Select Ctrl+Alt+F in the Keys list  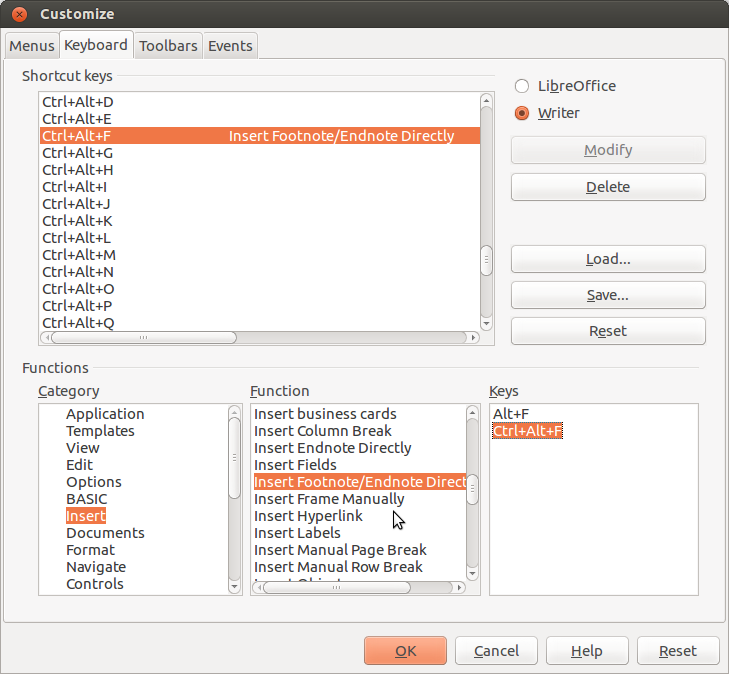point(527,431)
